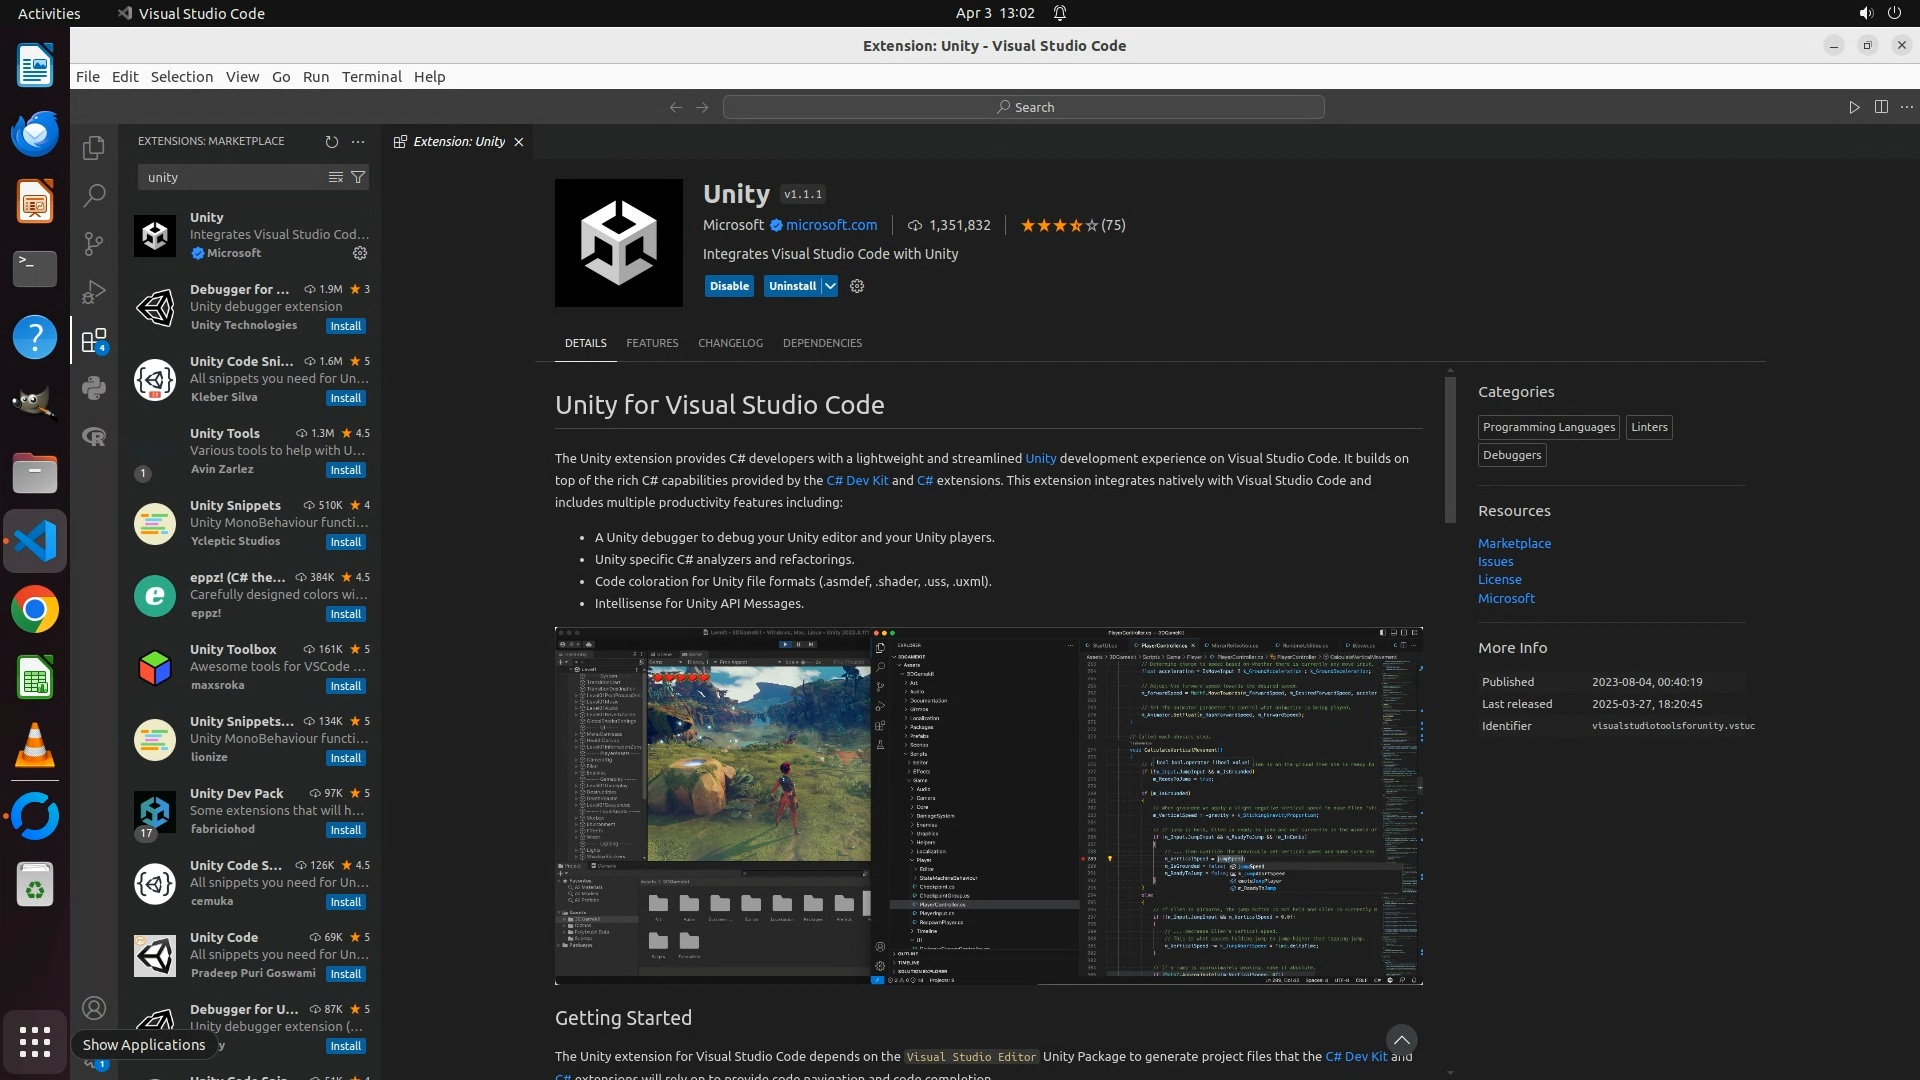The width and height of the screenshot is (1920, 1080).
Task: Click the details page vertical scrollbar
Action: tap(1450, 448)
